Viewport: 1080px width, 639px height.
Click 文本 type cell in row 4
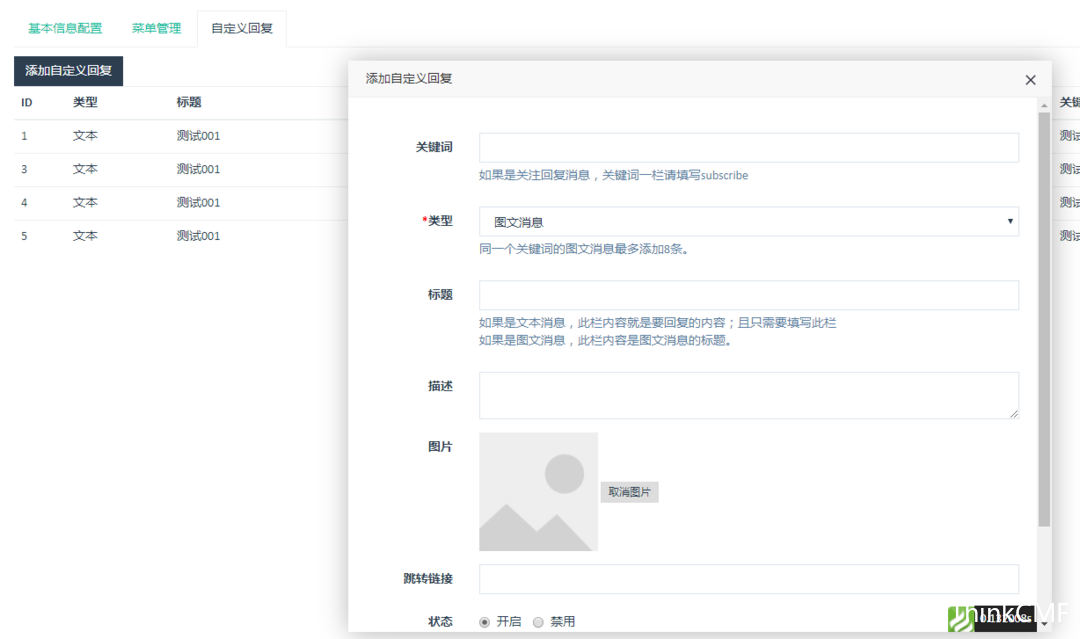click(x=85, y=202)
